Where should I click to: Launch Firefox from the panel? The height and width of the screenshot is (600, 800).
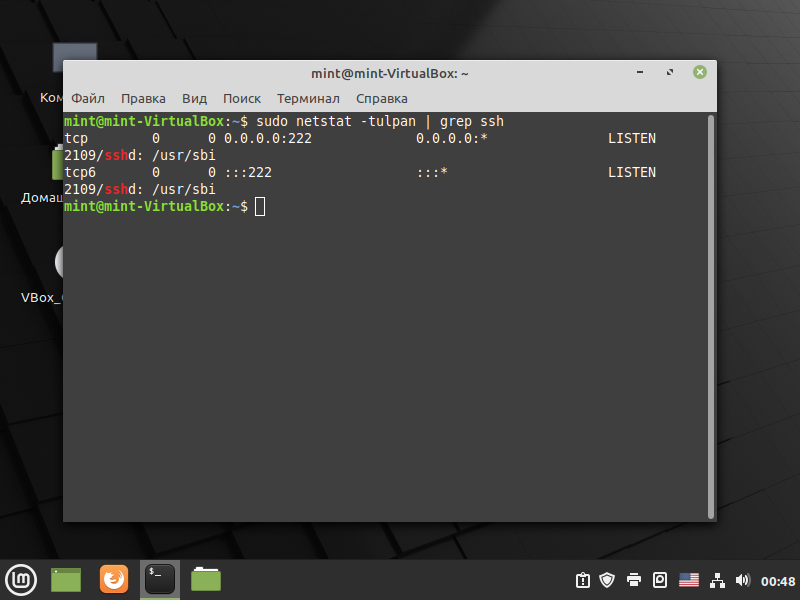pyautogui.click(x=114, y=579)
